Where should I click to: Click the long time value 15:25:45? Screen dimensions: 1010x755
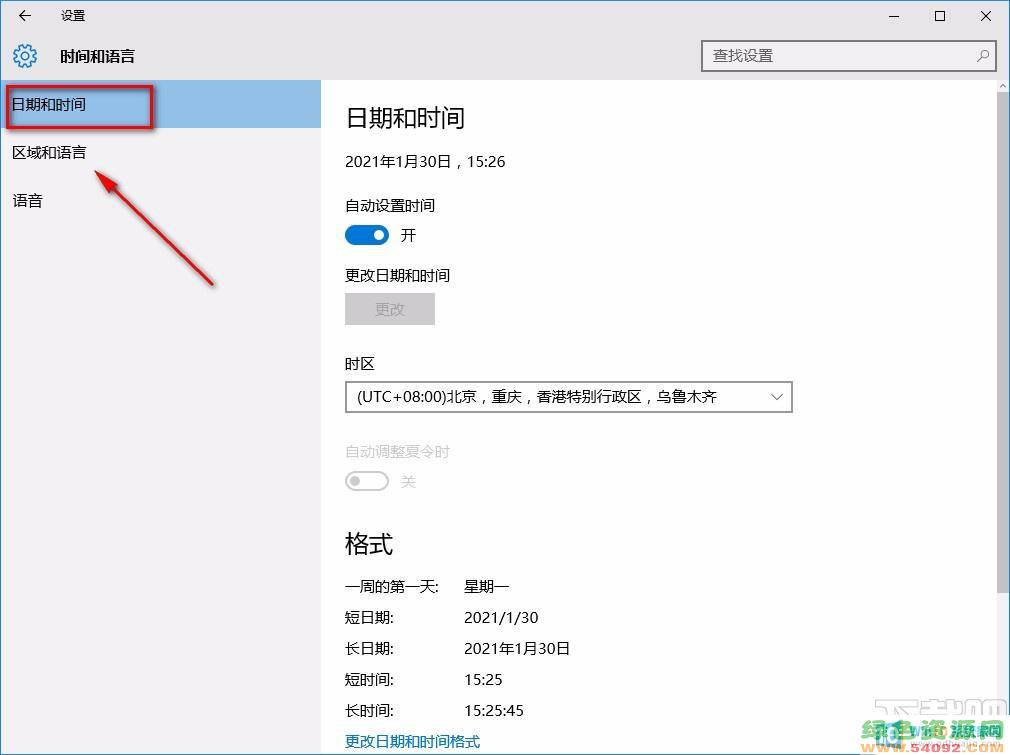pos(494,711)
